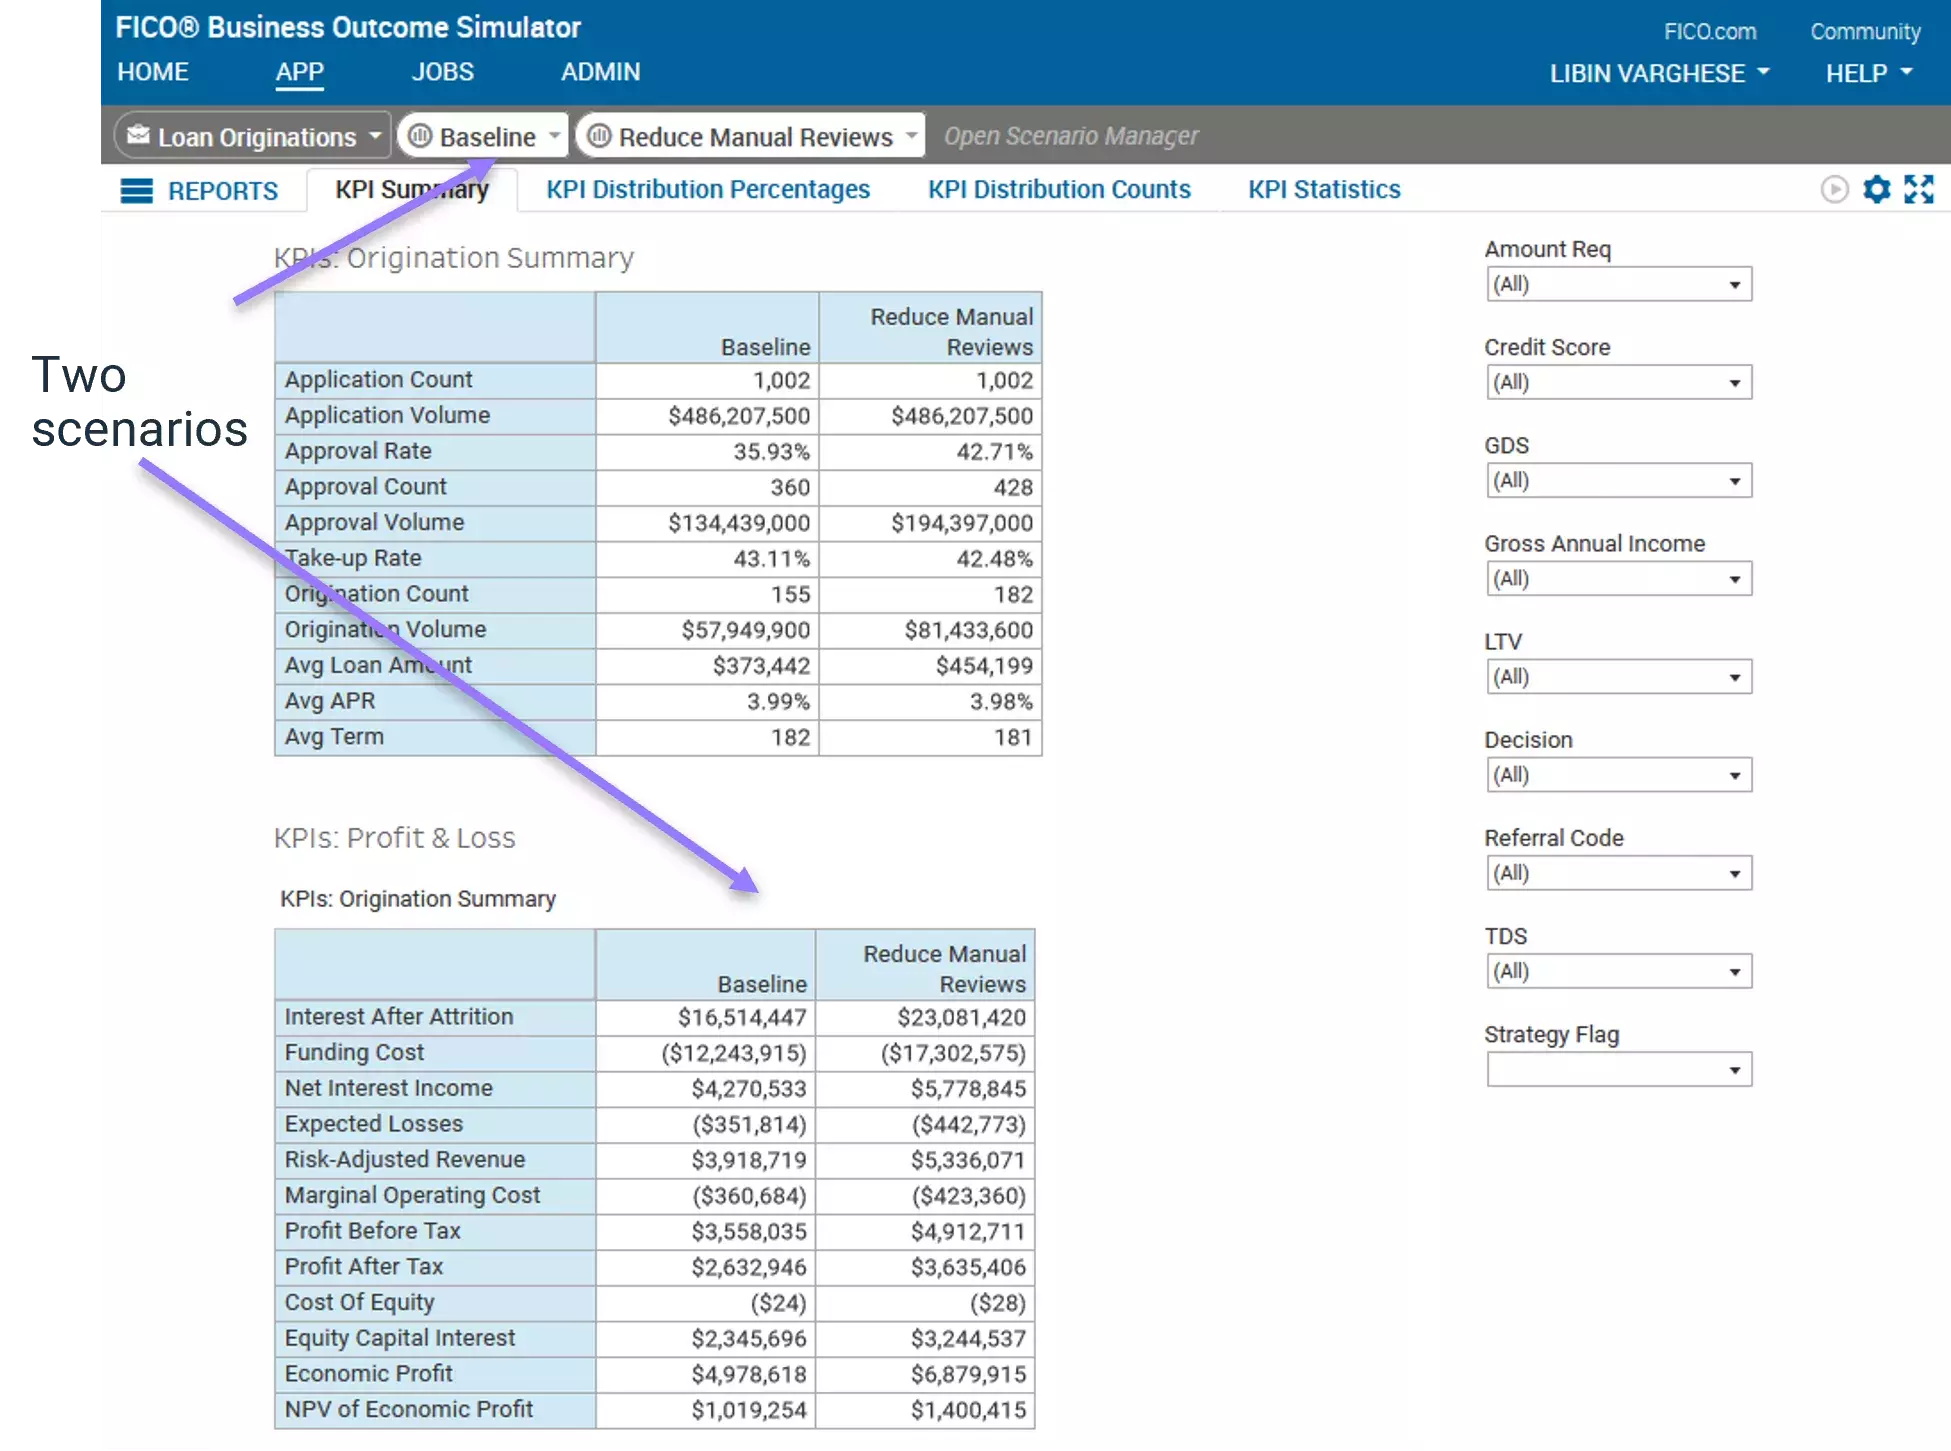The width and height of the screenshot is (1951, 1451).
Task: Open the ADMIN menu
Action: [599, 71]
